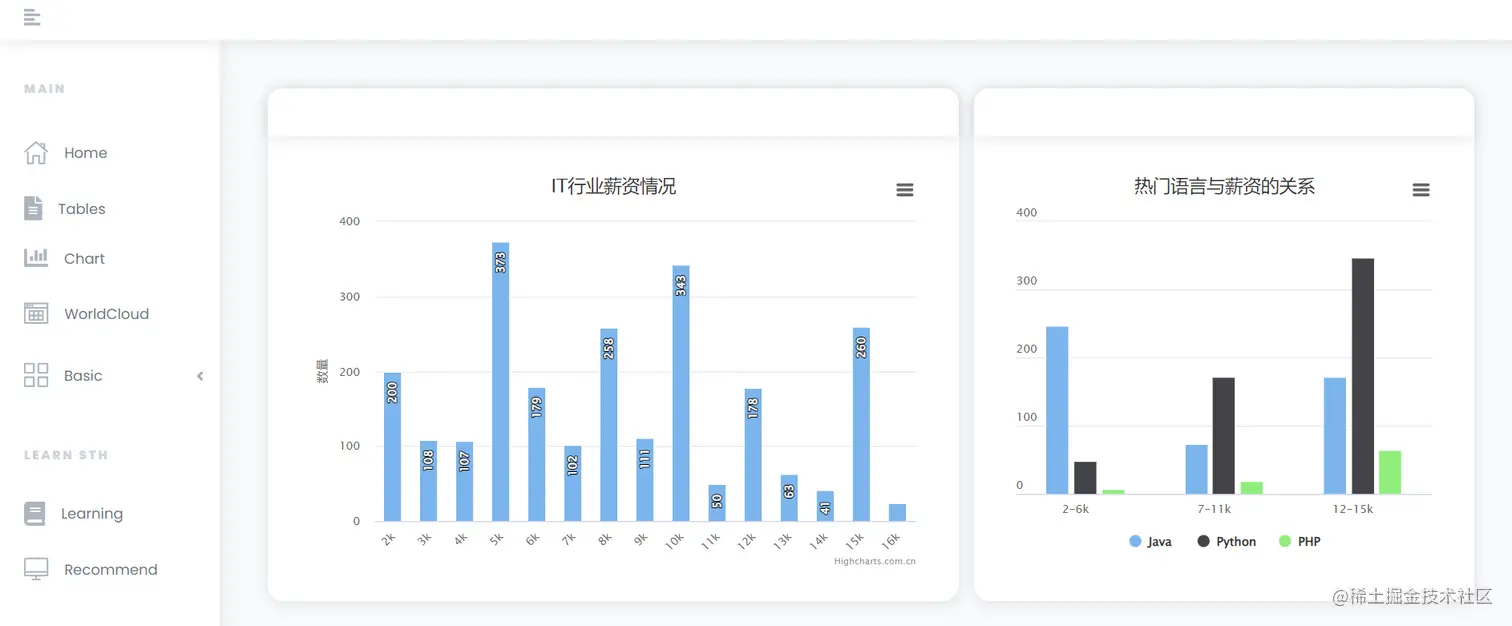Screen dimensions: 1512x626
Task: Click the 6k bar labeled 179
Action: (536, 454)
